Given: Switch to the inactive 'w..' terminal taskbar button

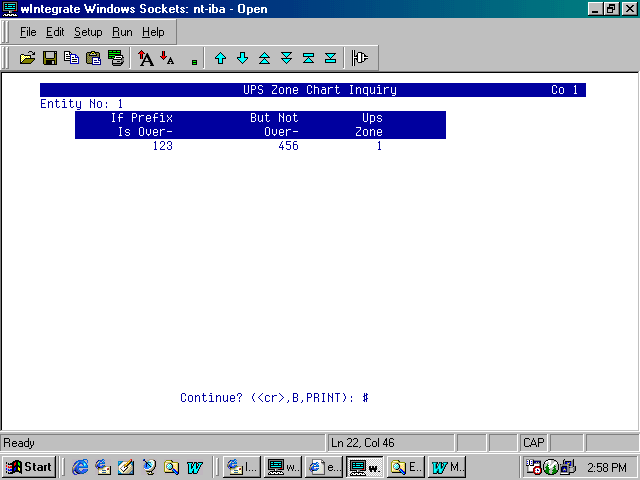Looking at the screenshot, I should [x=283, y=467].
